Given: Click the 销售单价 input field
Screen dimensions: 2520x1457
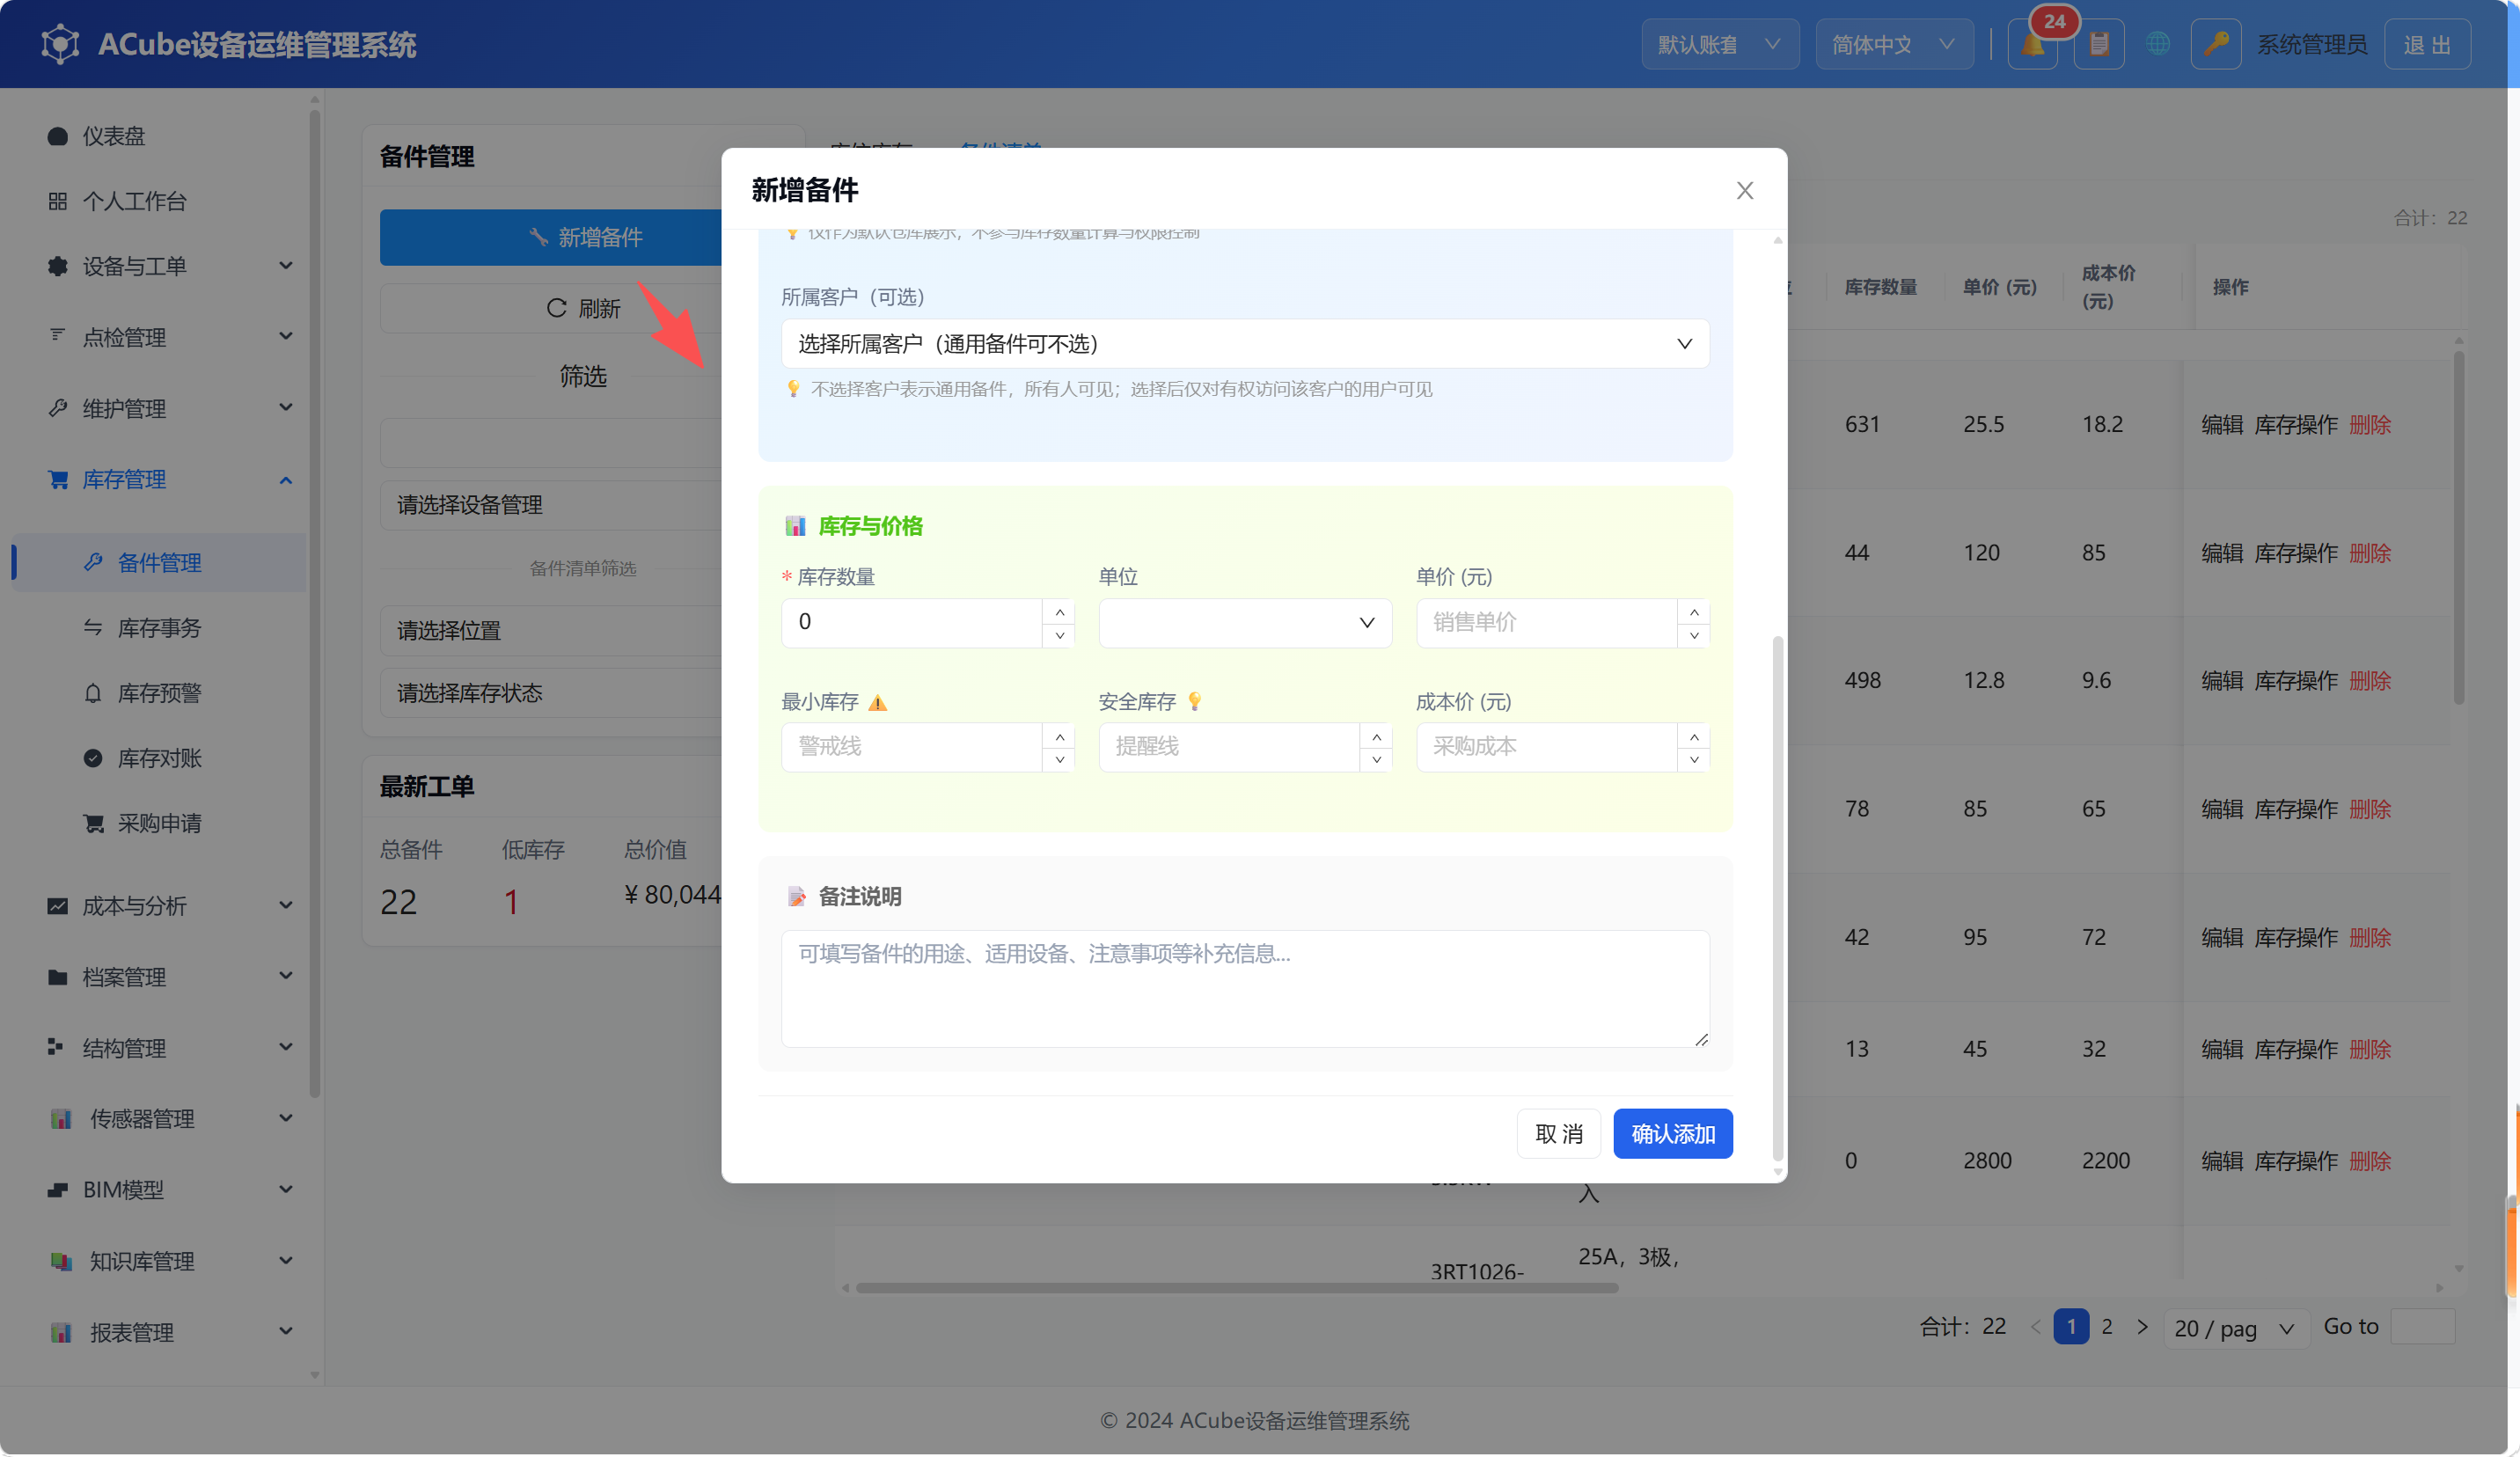Looking at the screenshot, I should pyautogui.click(x=1546, y=622).
